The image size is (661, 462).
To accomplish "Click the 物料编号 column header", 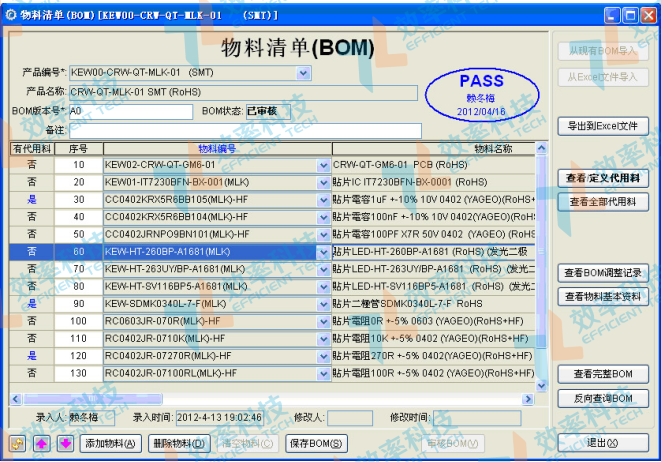I will coord(217,148).
